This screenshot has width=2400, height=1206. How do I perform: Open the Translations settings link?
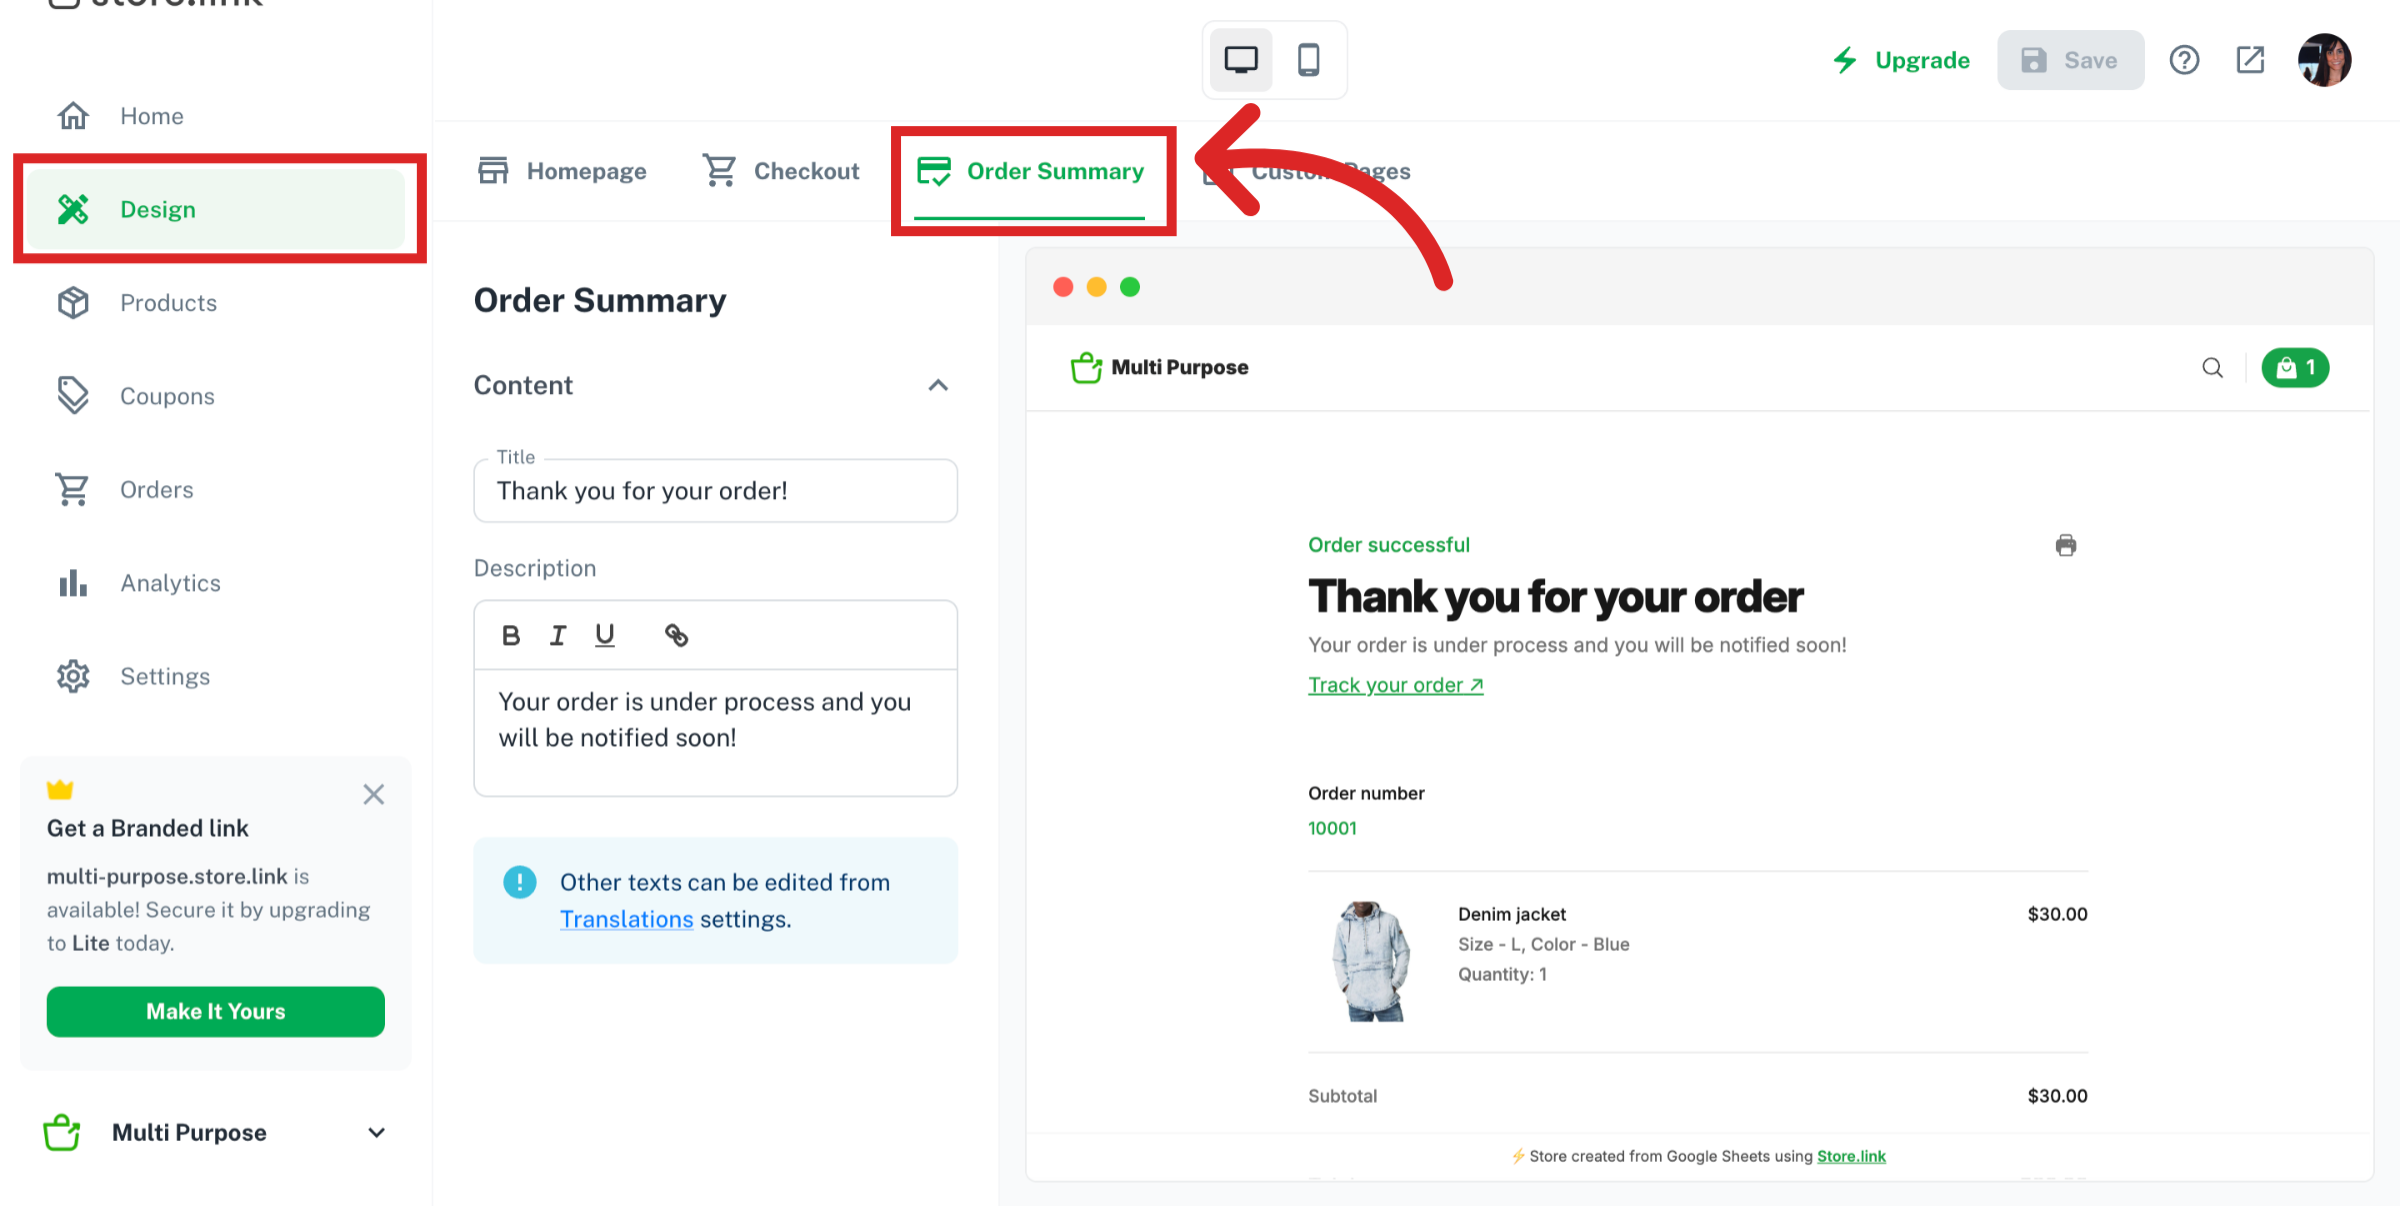click(626, 919)
